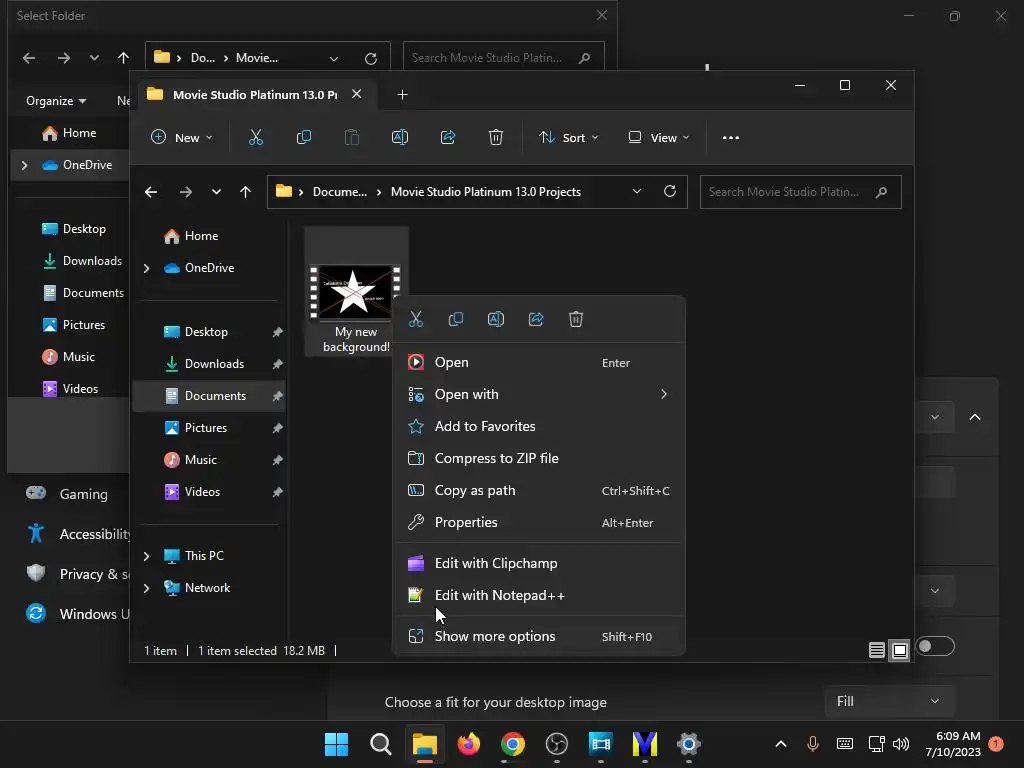Refresh the Select Folder dialog location
Image resolution: width=1024 pixels, height=768 pixels.
(x=371, y=59)
